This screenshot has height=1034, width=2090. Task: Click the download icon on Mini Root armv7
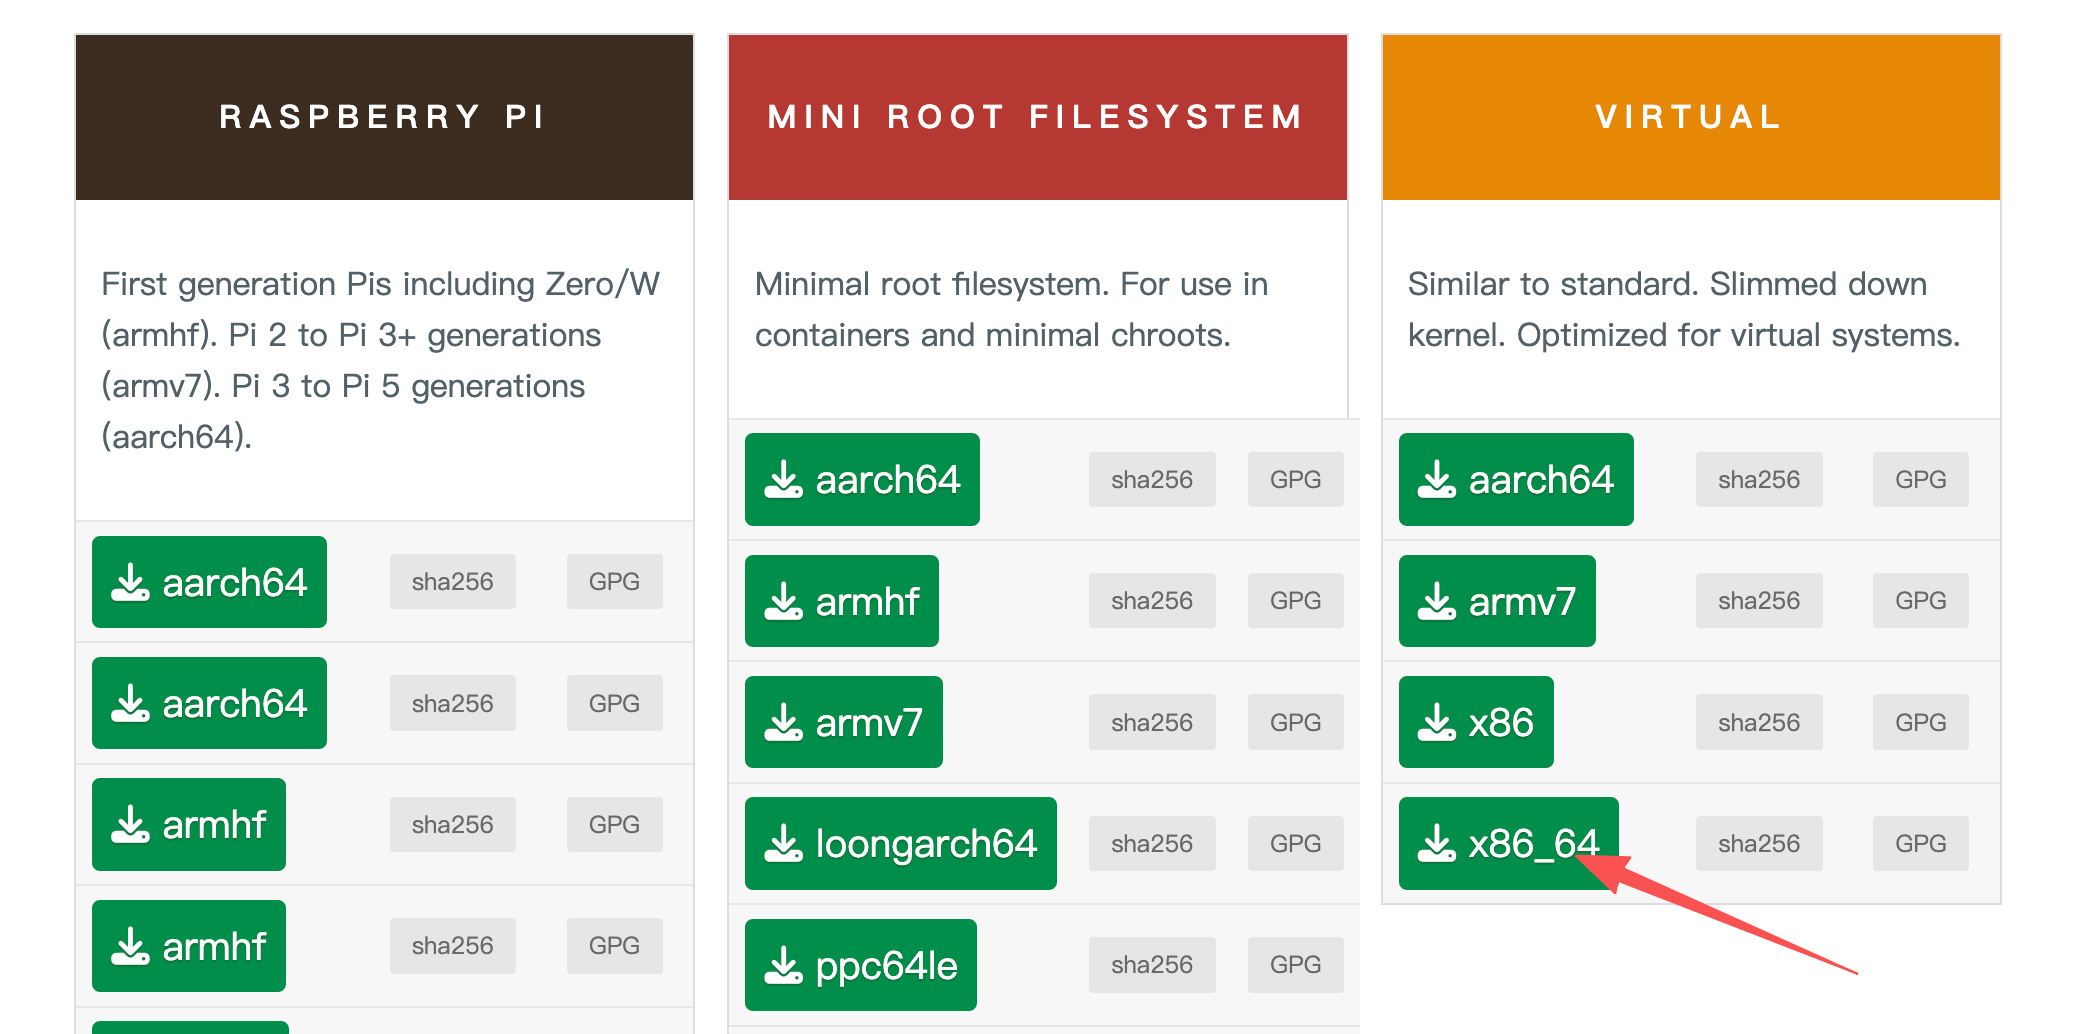coord(783,722)
